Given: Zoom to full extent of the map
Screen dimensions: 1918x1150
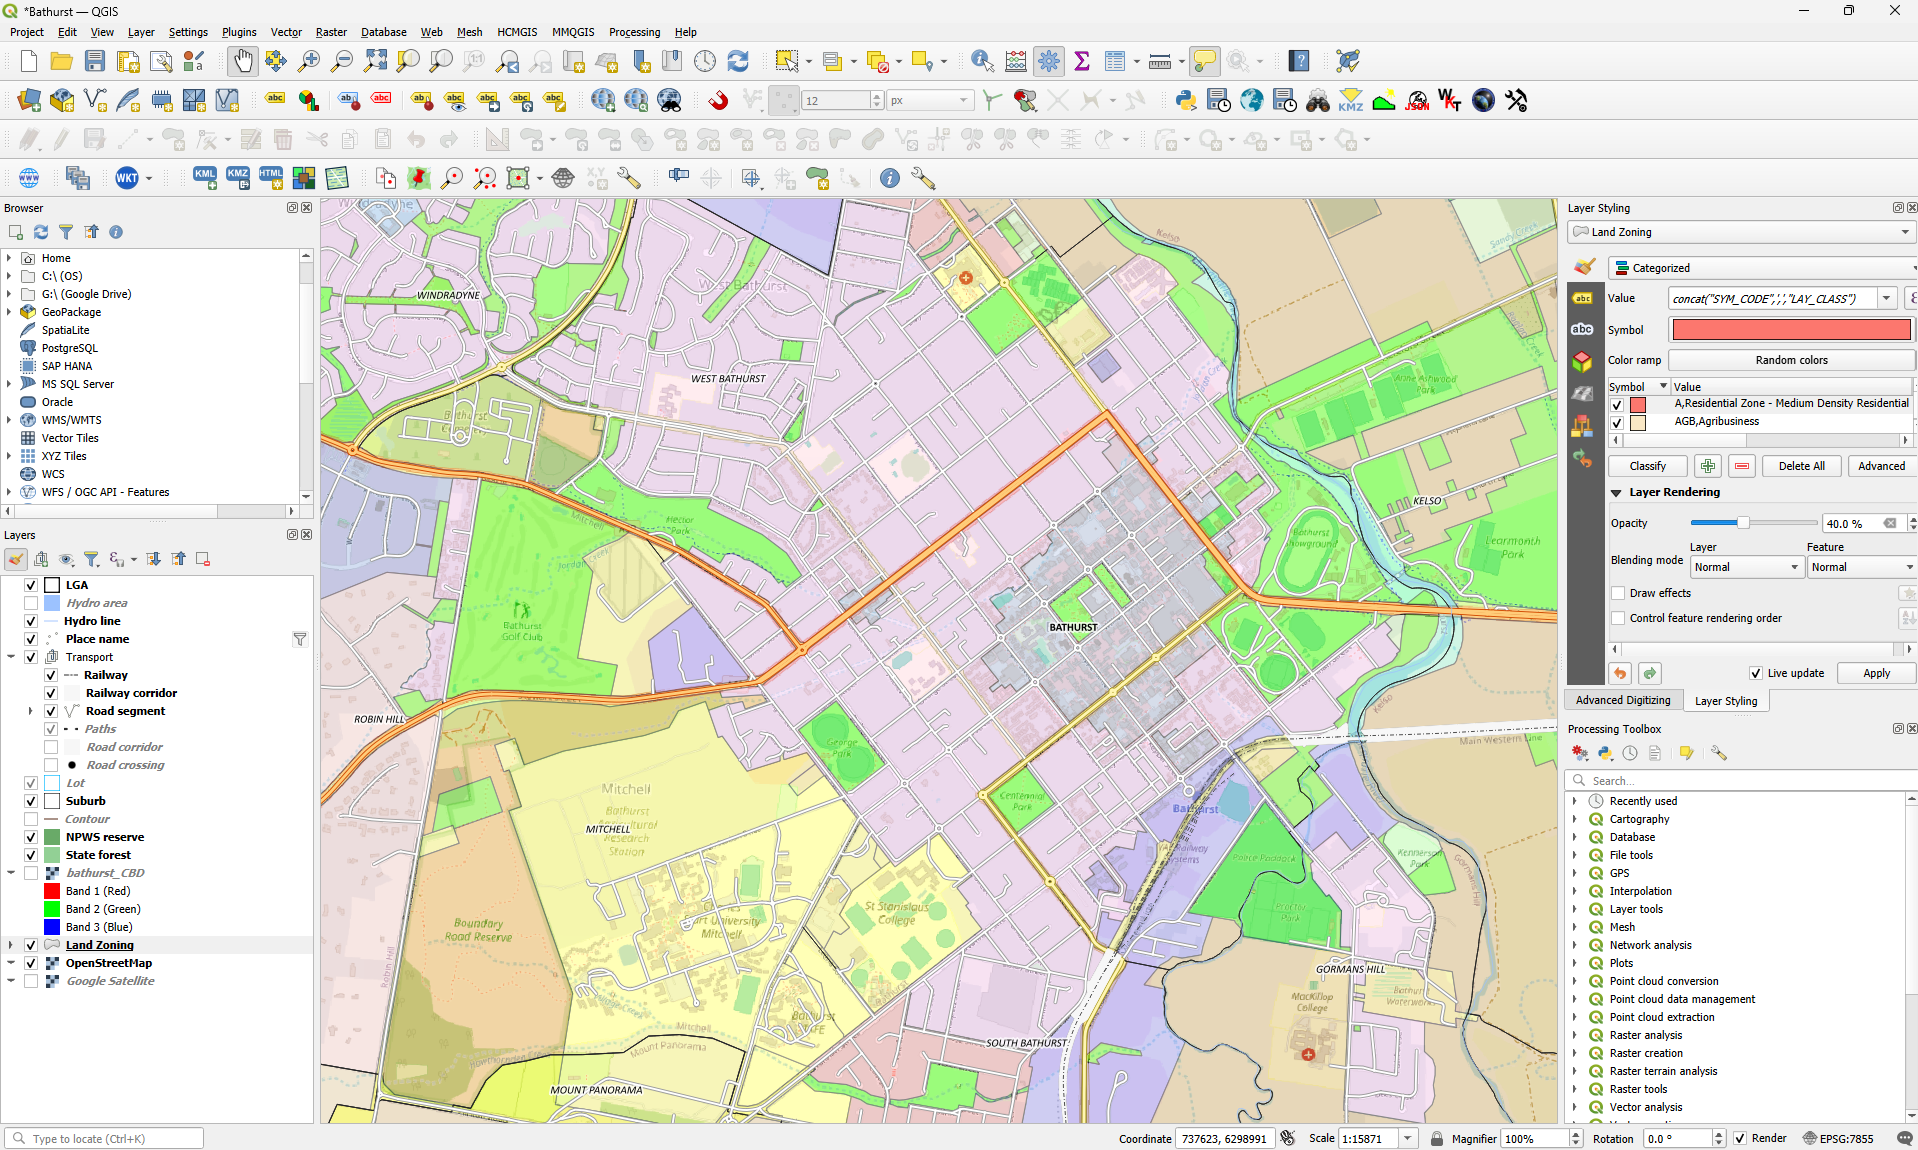Looking at the screenshot, I should pyautogui.click(x=374, y=61).
